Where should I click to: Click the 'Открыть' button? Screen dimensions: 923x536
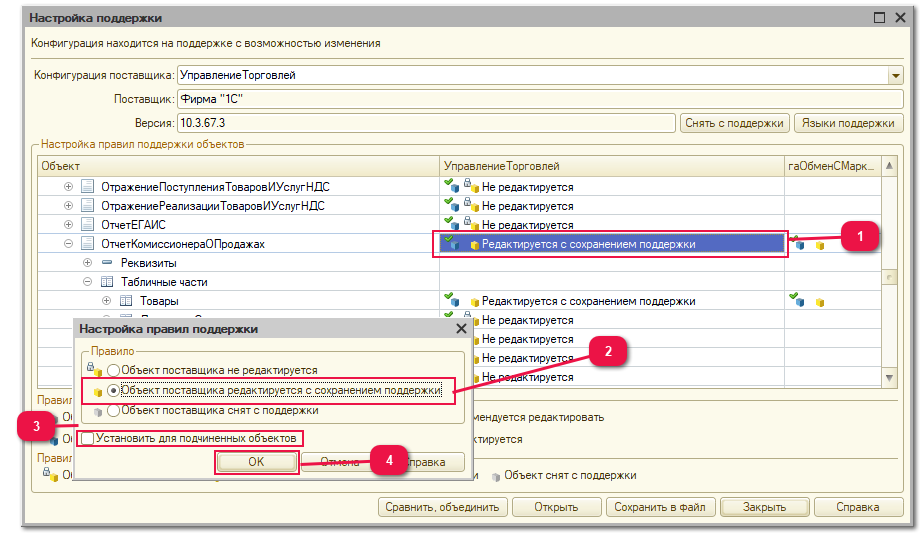click(556, 507)
